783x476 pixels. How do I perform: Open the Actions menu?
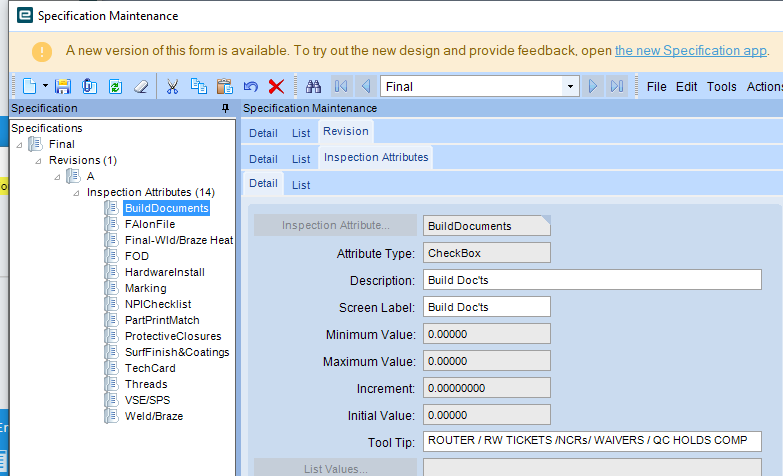(x=764, y=86)
